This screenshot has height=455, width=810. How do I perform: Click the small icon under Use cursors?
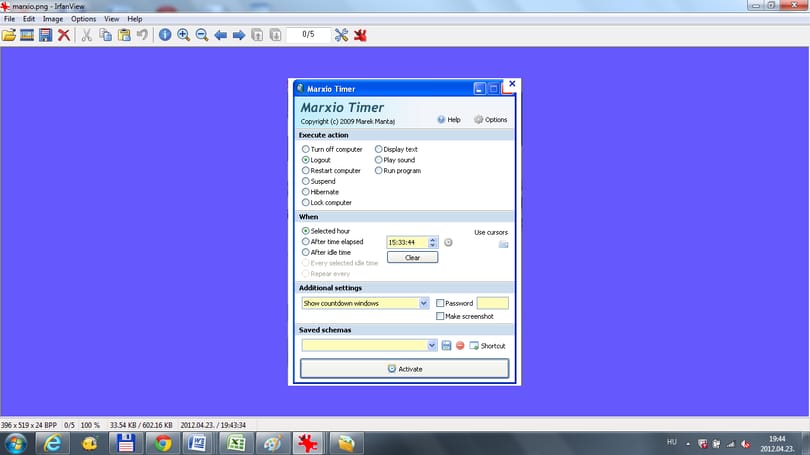pos(503,244)
